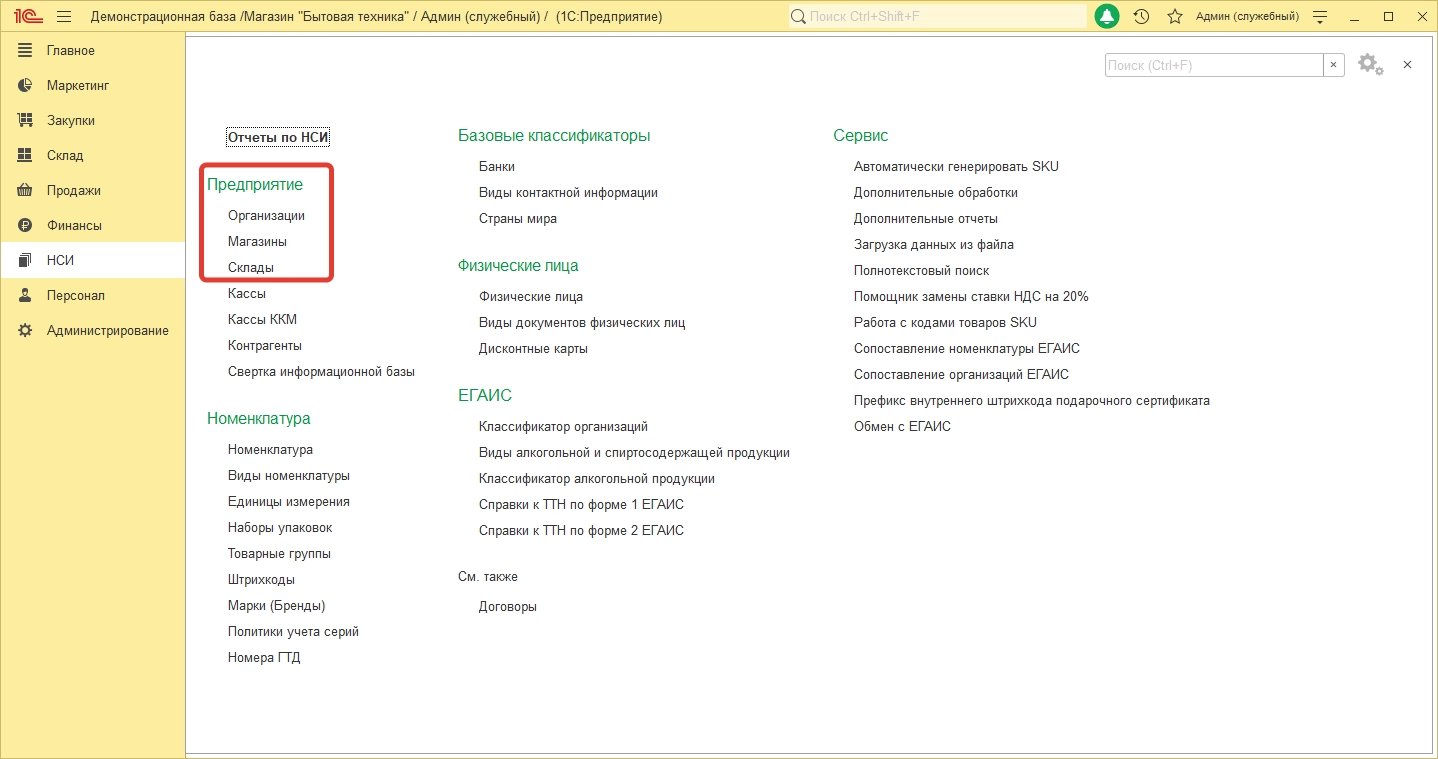
Task: Open Виды номенклатуры
Action: click(x=289, y=476)
